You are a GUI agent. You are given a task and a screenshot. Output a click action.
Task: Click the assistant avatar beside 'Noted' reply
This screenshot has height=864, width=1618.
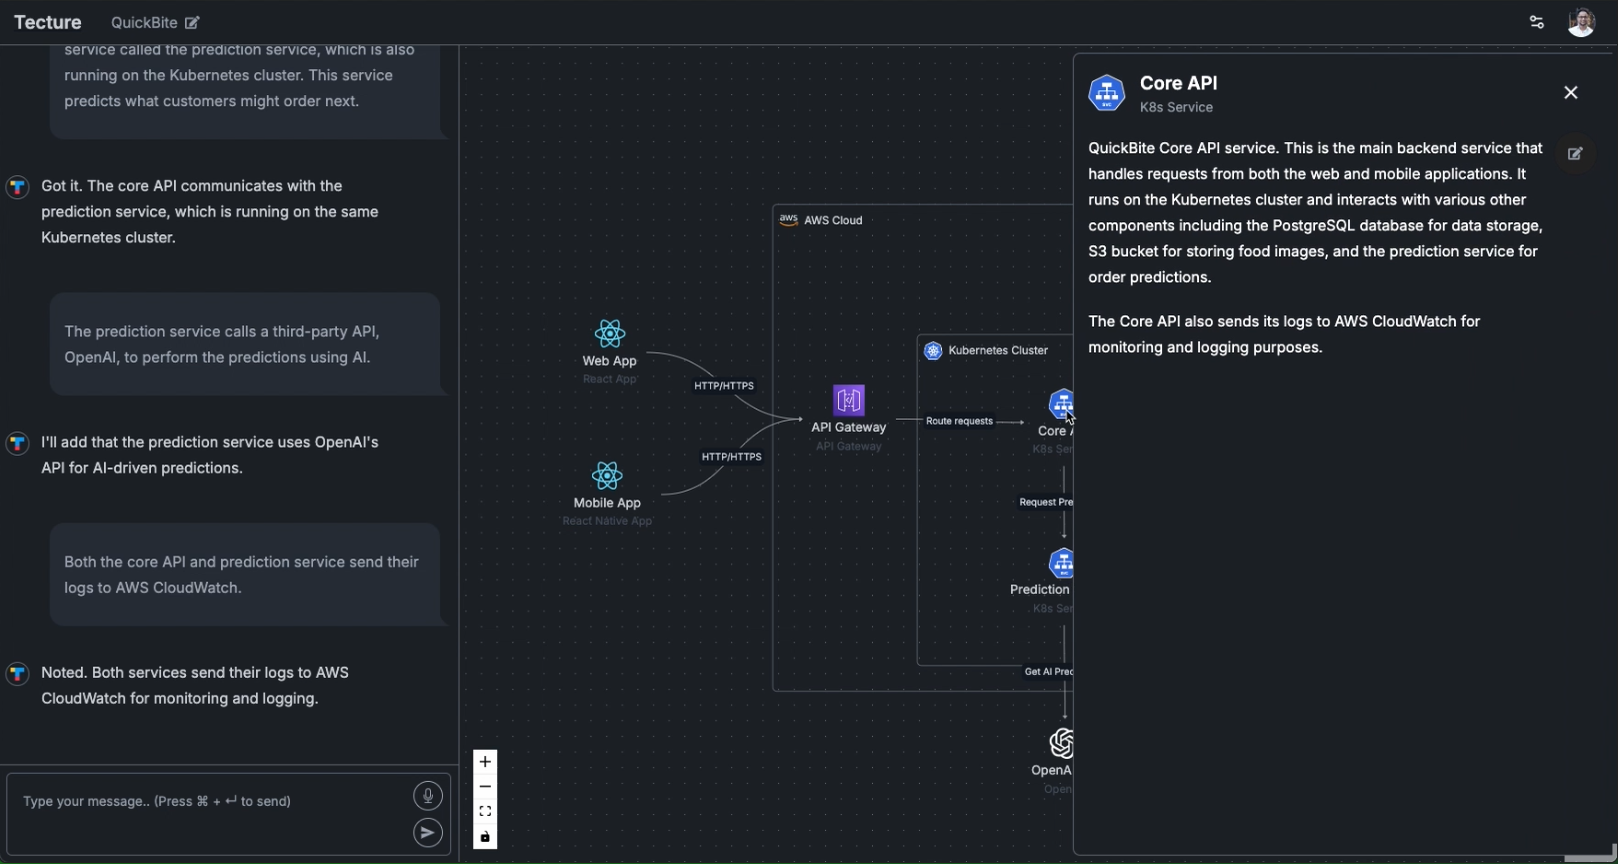[18, 674]
